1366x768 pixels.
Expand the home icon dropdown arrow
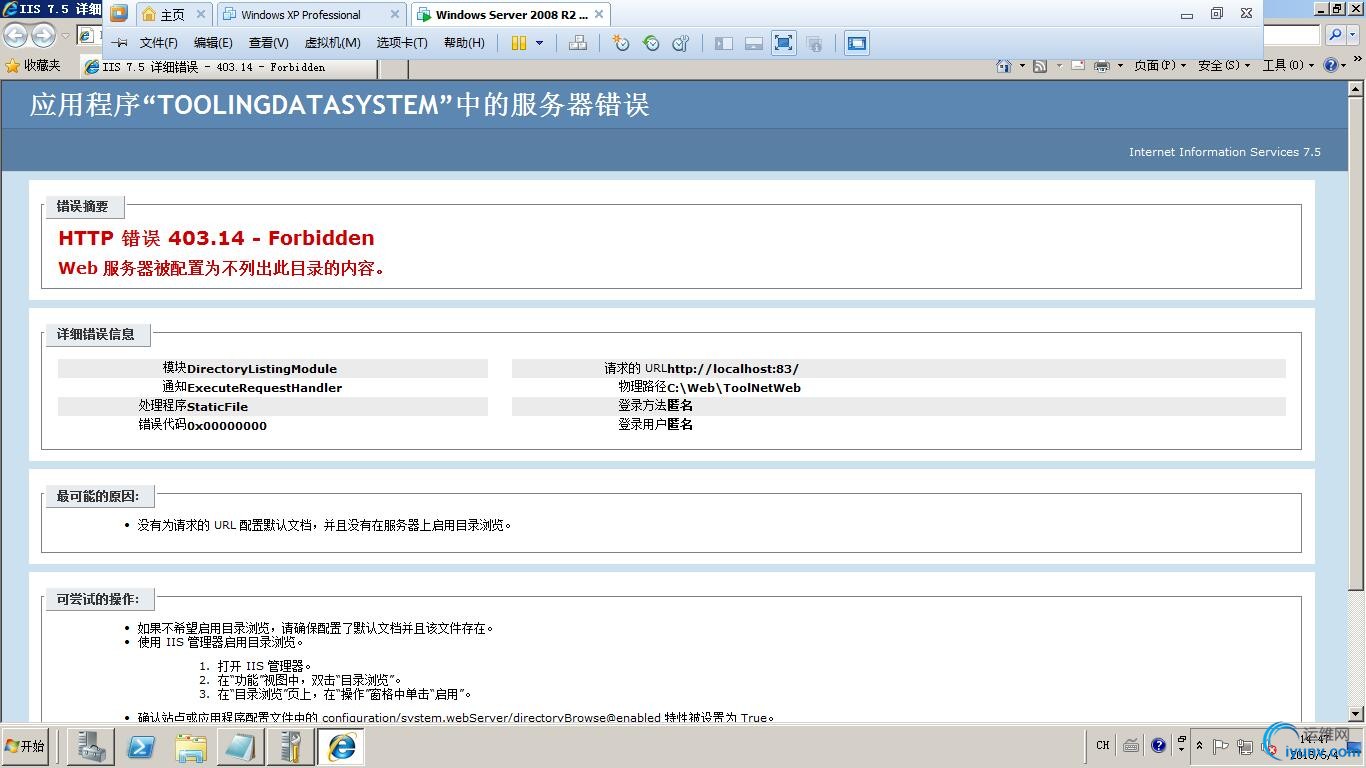1022,66
